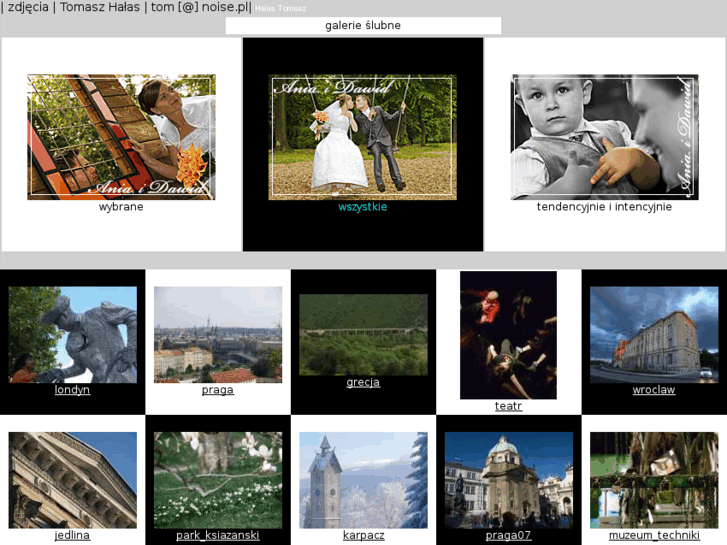727x545 pixels.
Task: Open the park_ksiazanski flowers thumbnail
Action: [218, 480]
